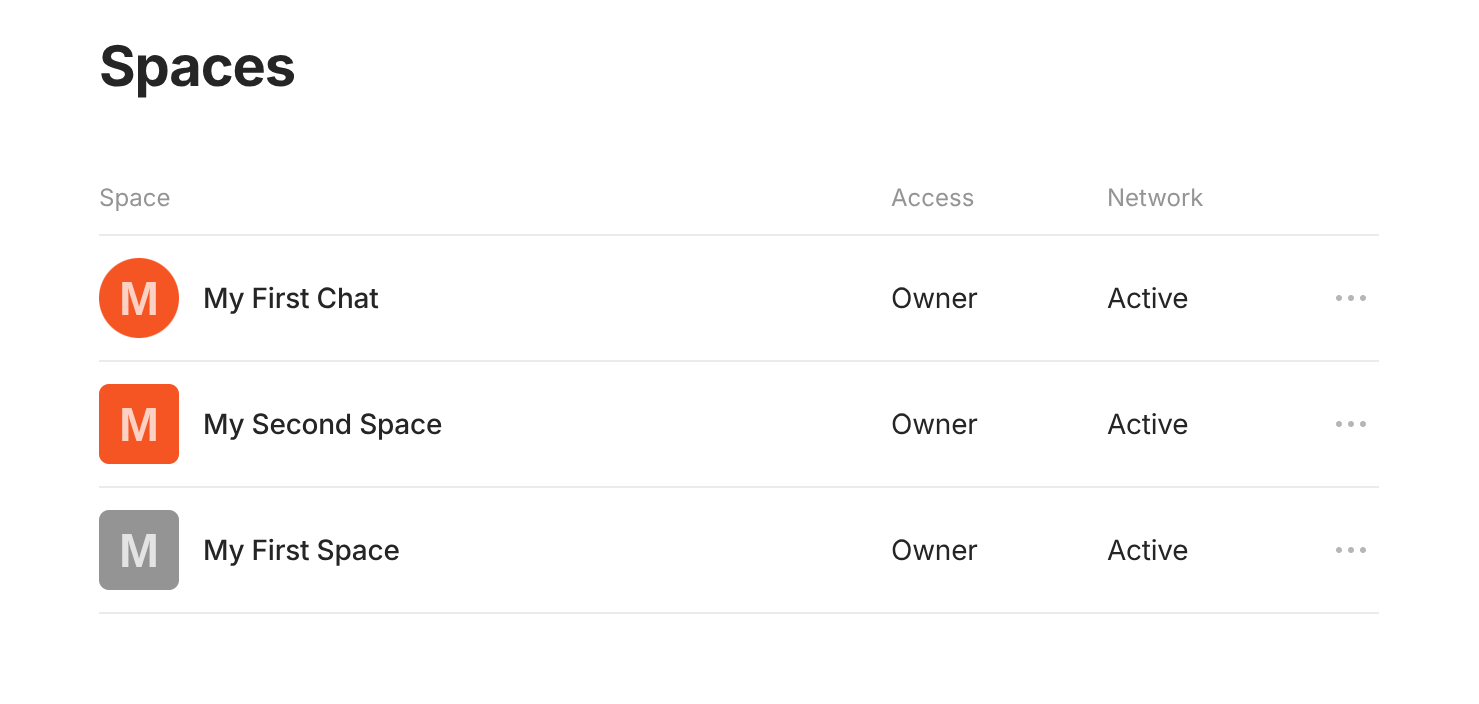The height and width of the screenshot is (704, 1479).
Task: Open more options for My First Chat
Action: (x=1350, y=298)
